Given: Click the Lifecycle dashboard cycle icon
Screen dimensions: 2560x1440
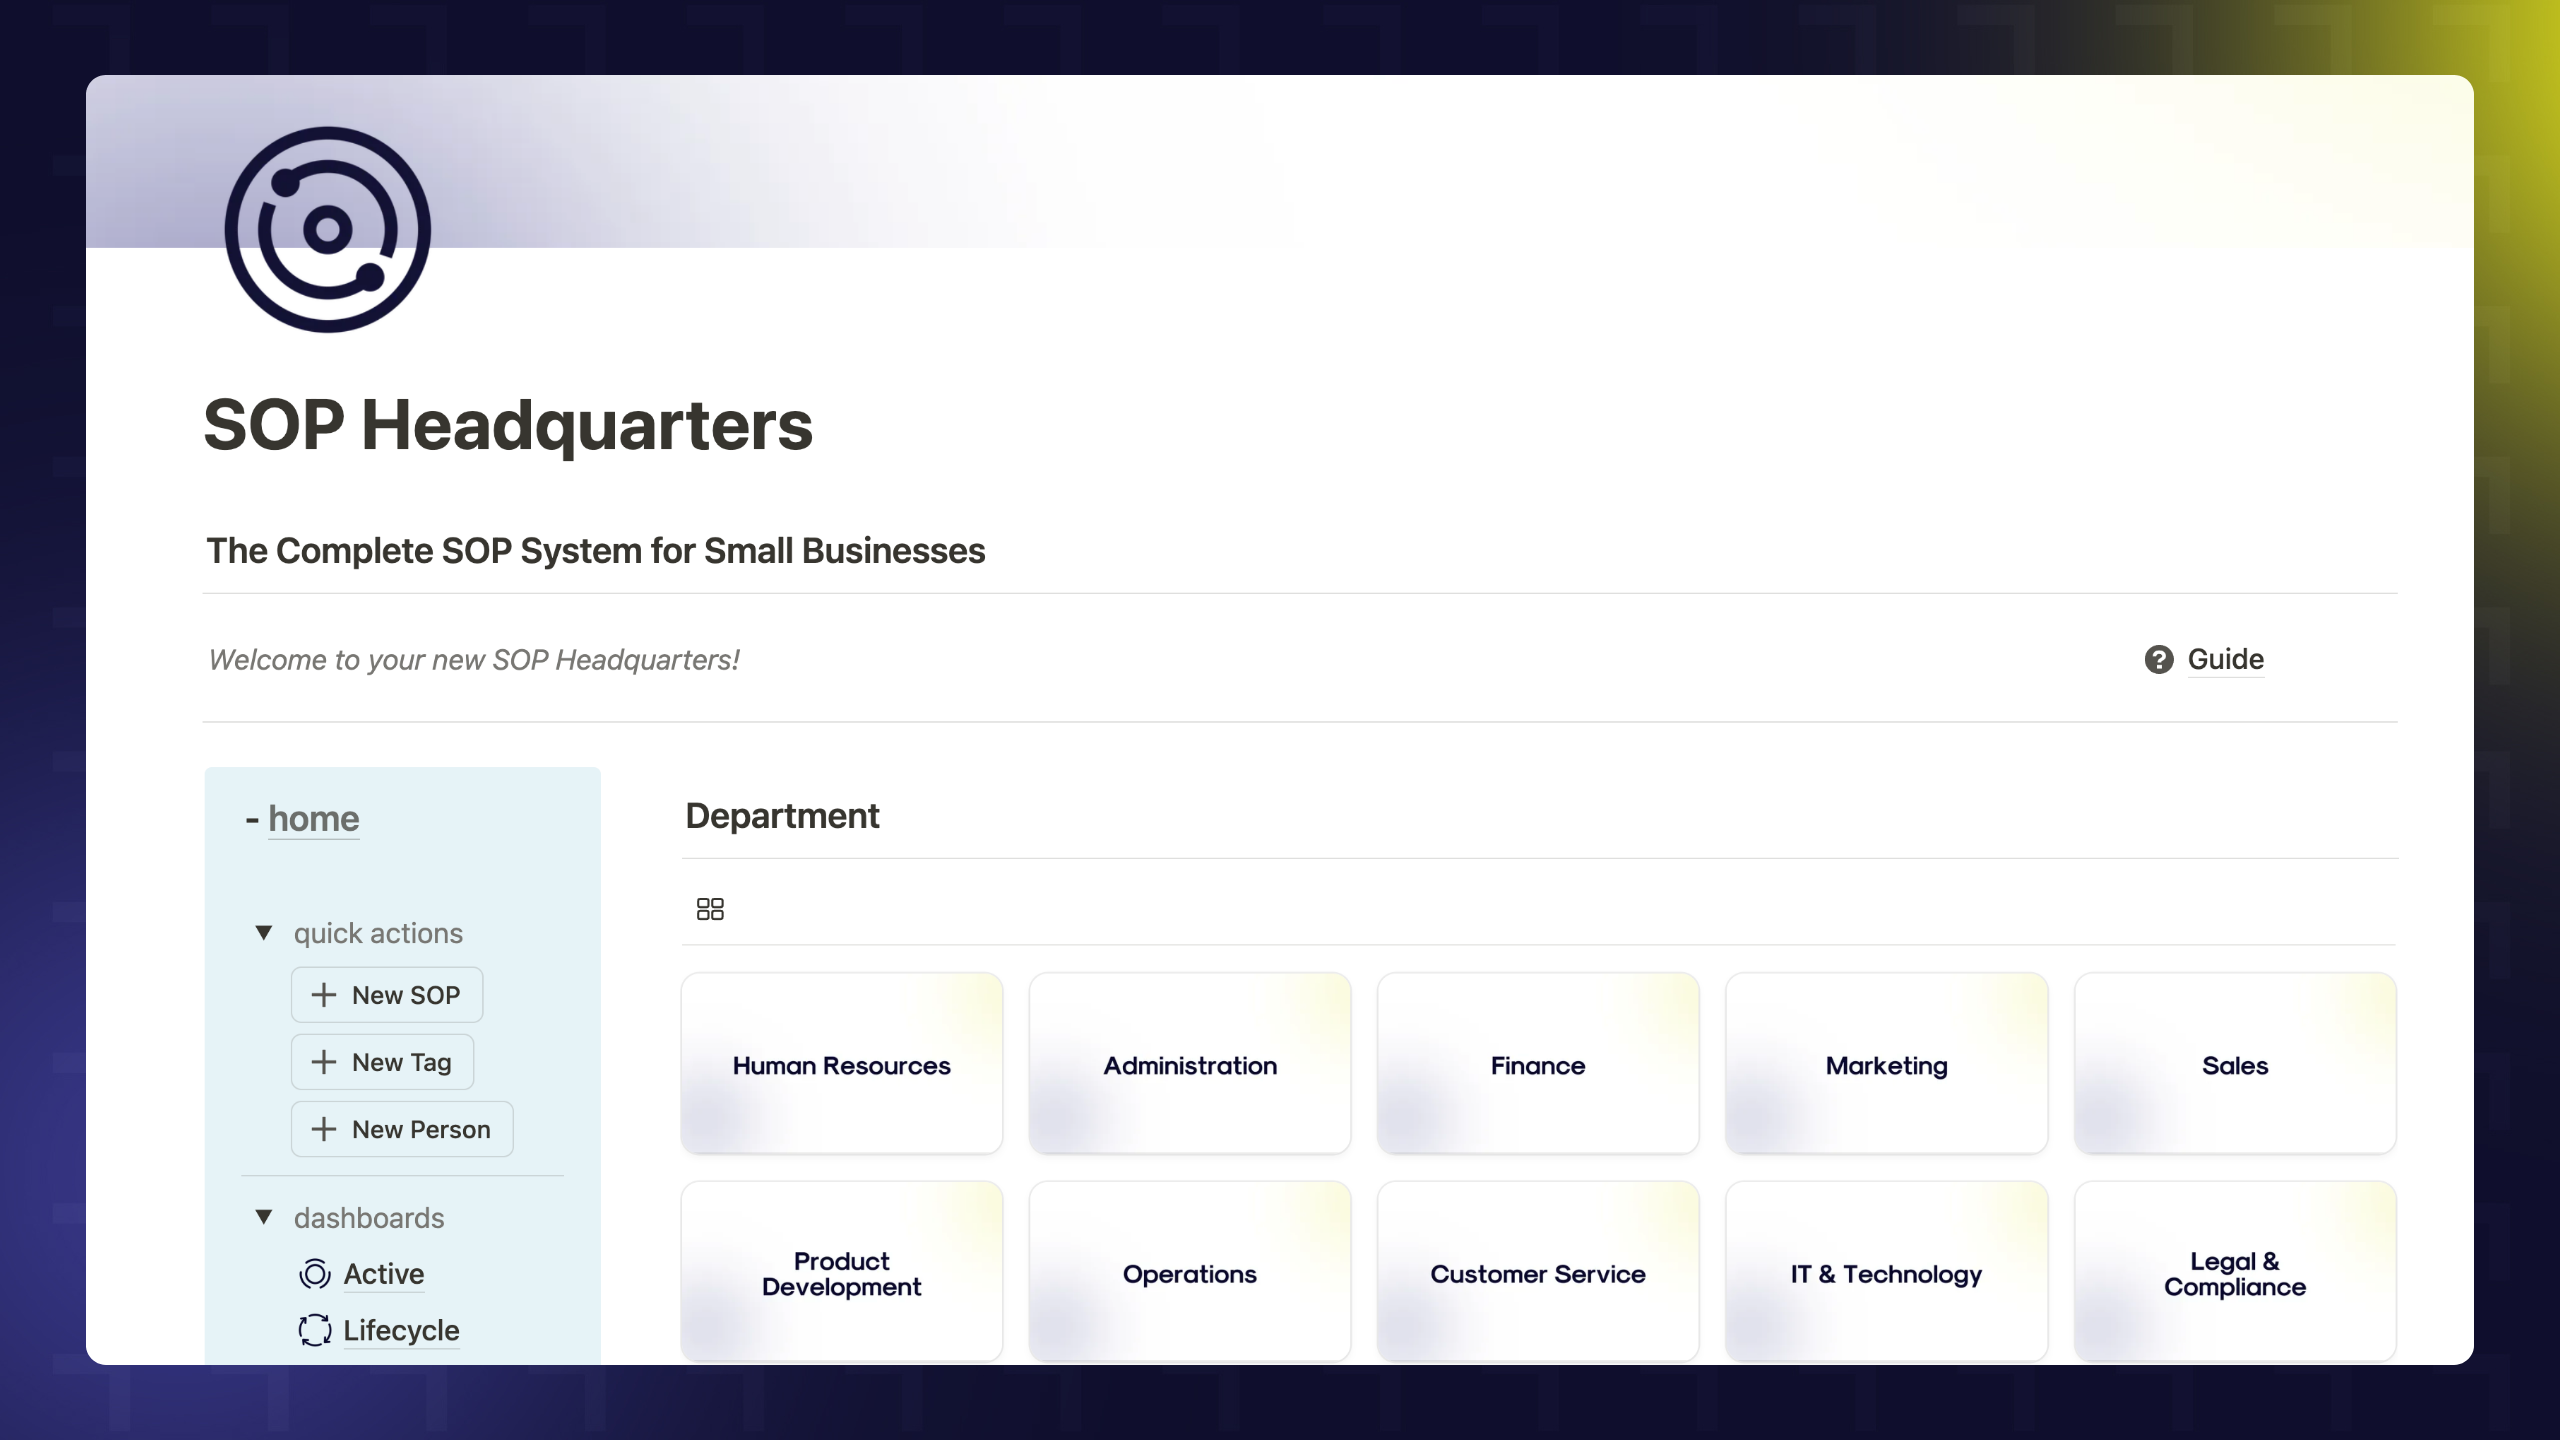Looking at the screenshot, I should click(x=315, y=1330).
